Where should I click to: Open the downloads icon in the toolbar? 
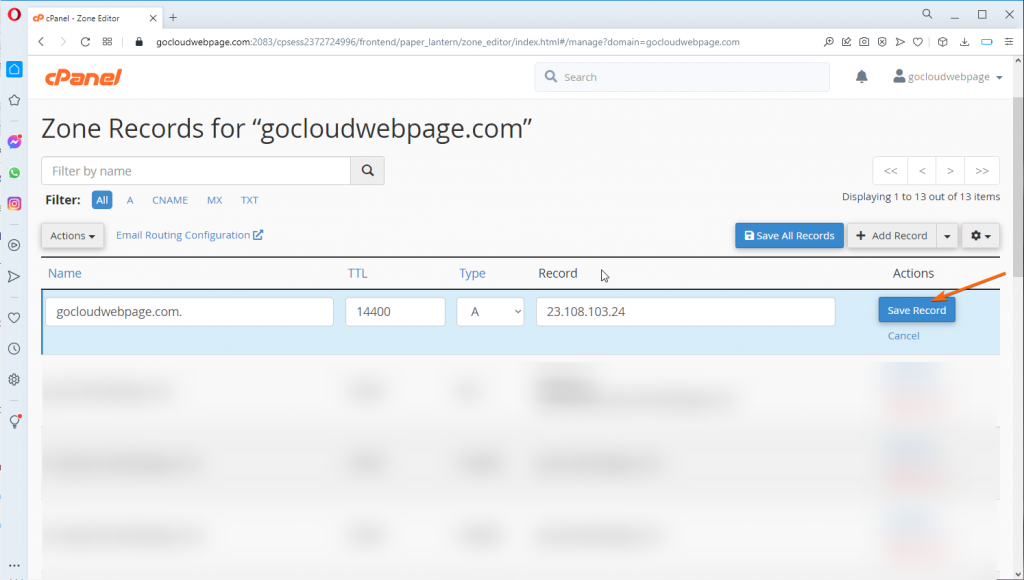965,42
